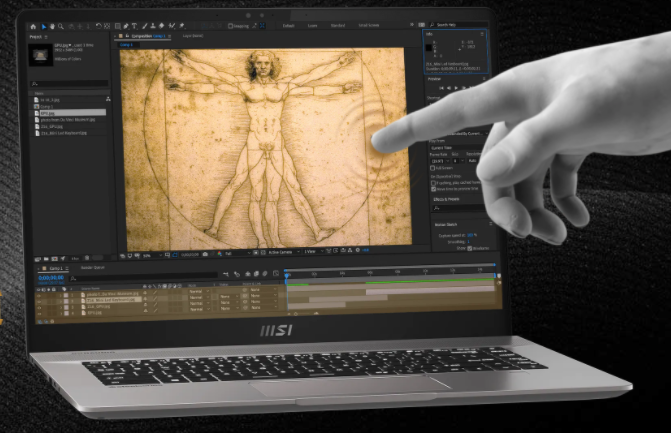Click the blue snapping expand icon
This screenshot has height=433, width=671.
[262, 26]
